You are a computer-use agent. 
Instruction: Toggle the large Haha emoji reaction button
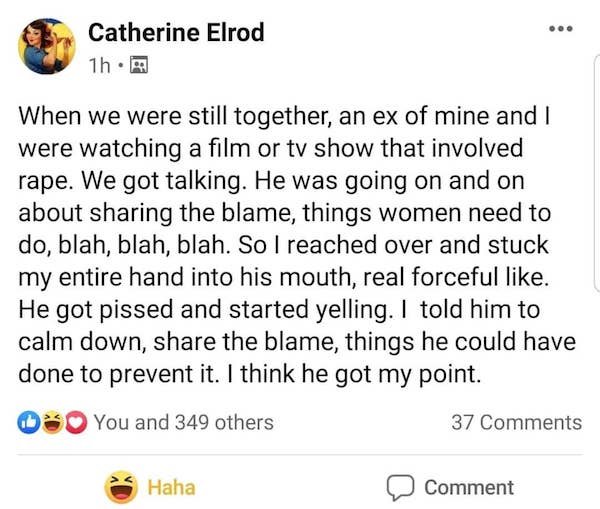click(x=121, y=487)
